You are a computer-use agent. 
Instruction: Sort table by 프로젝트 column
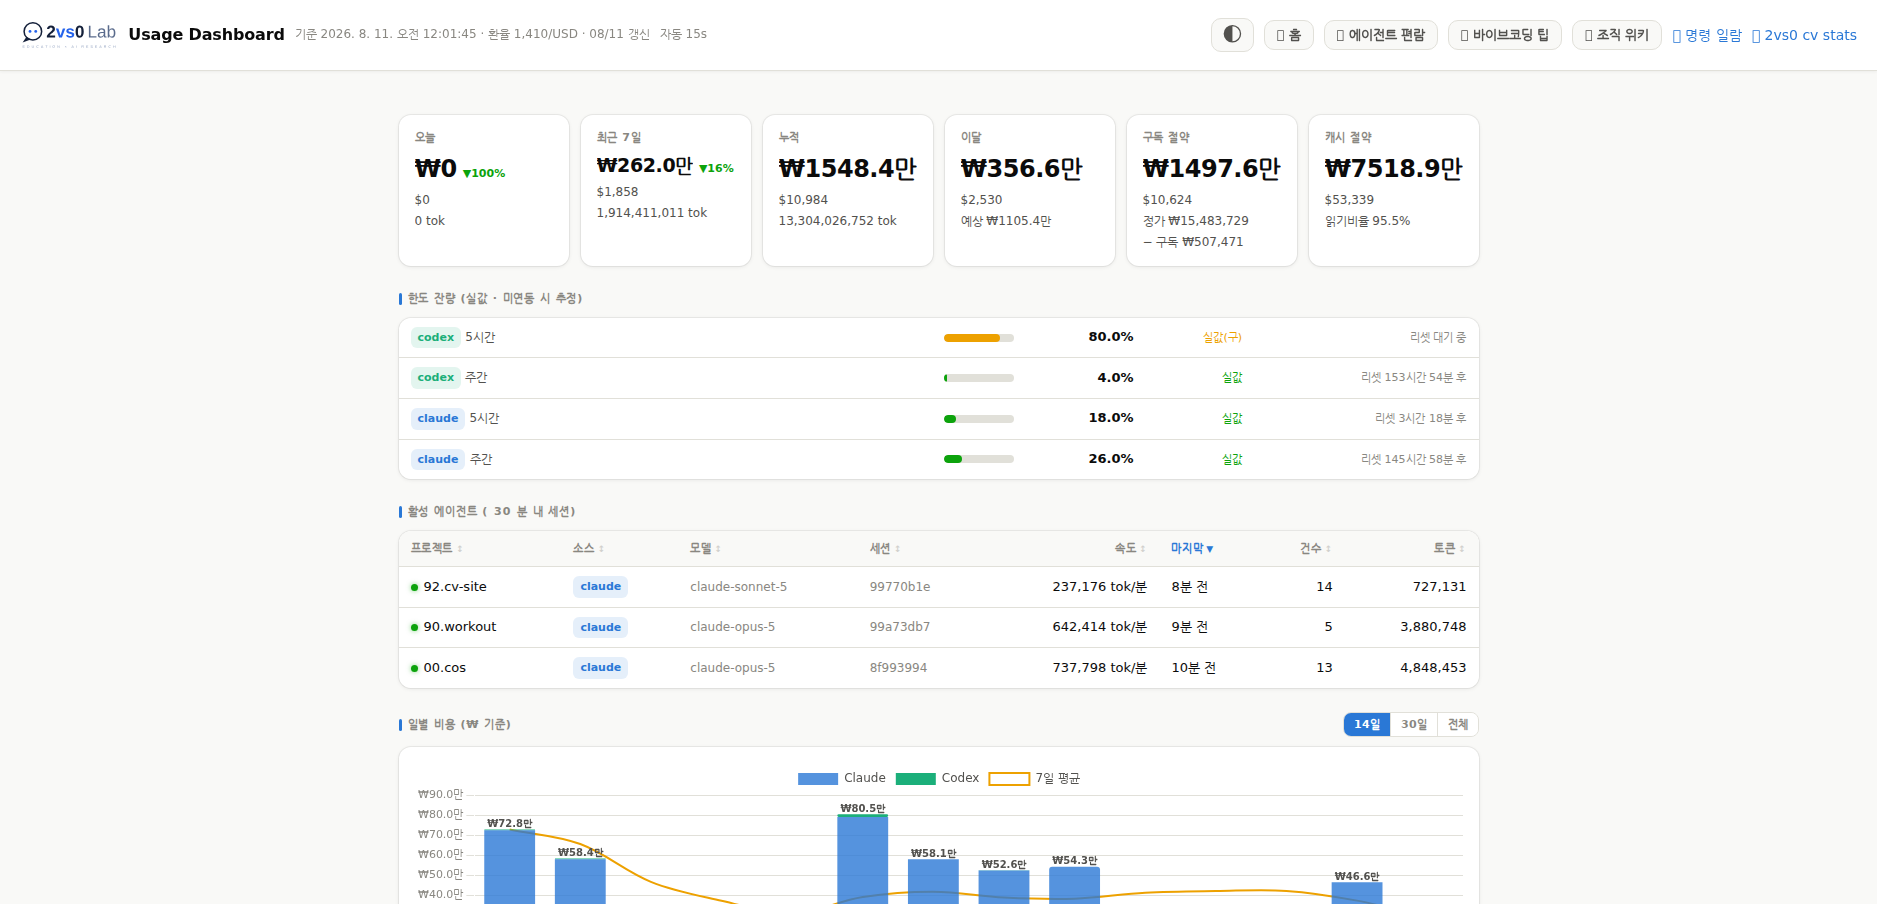[x=436, y=548]
